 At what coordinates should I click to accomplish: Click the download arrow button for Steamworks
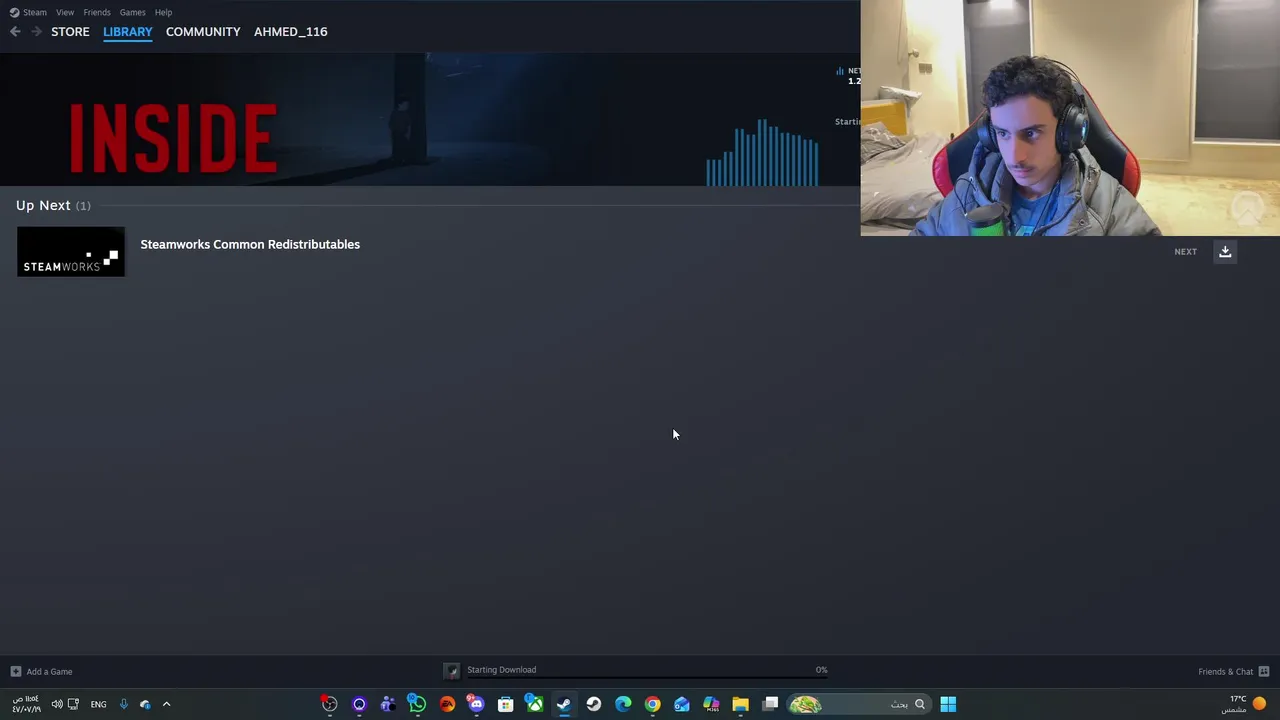pyautogui.click(x=1225, y=252)
